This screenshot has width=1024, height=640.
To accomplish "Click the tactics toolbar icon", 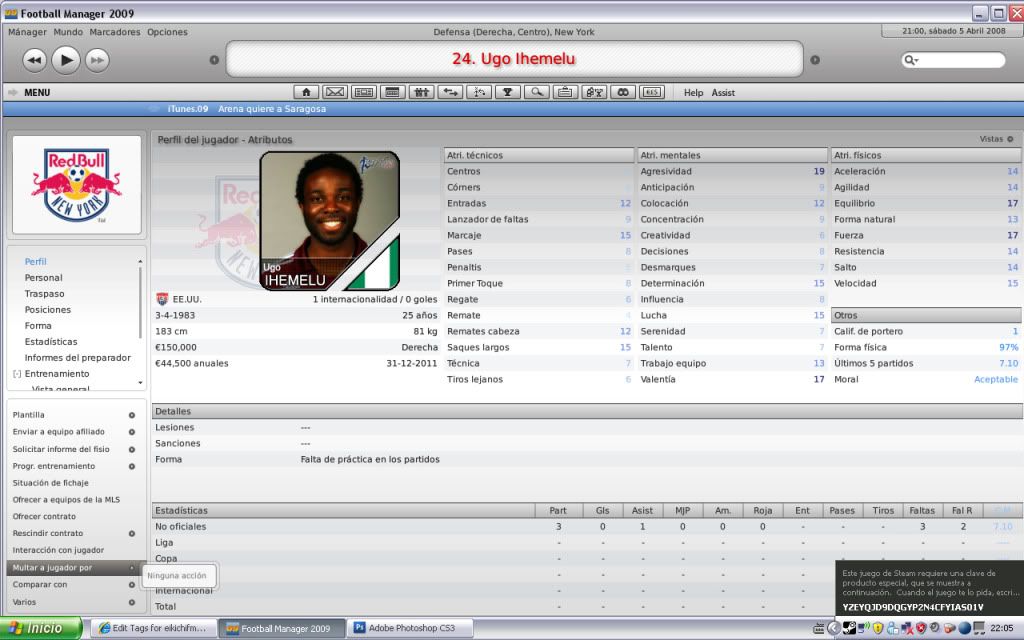I will (x=479, y=92).
